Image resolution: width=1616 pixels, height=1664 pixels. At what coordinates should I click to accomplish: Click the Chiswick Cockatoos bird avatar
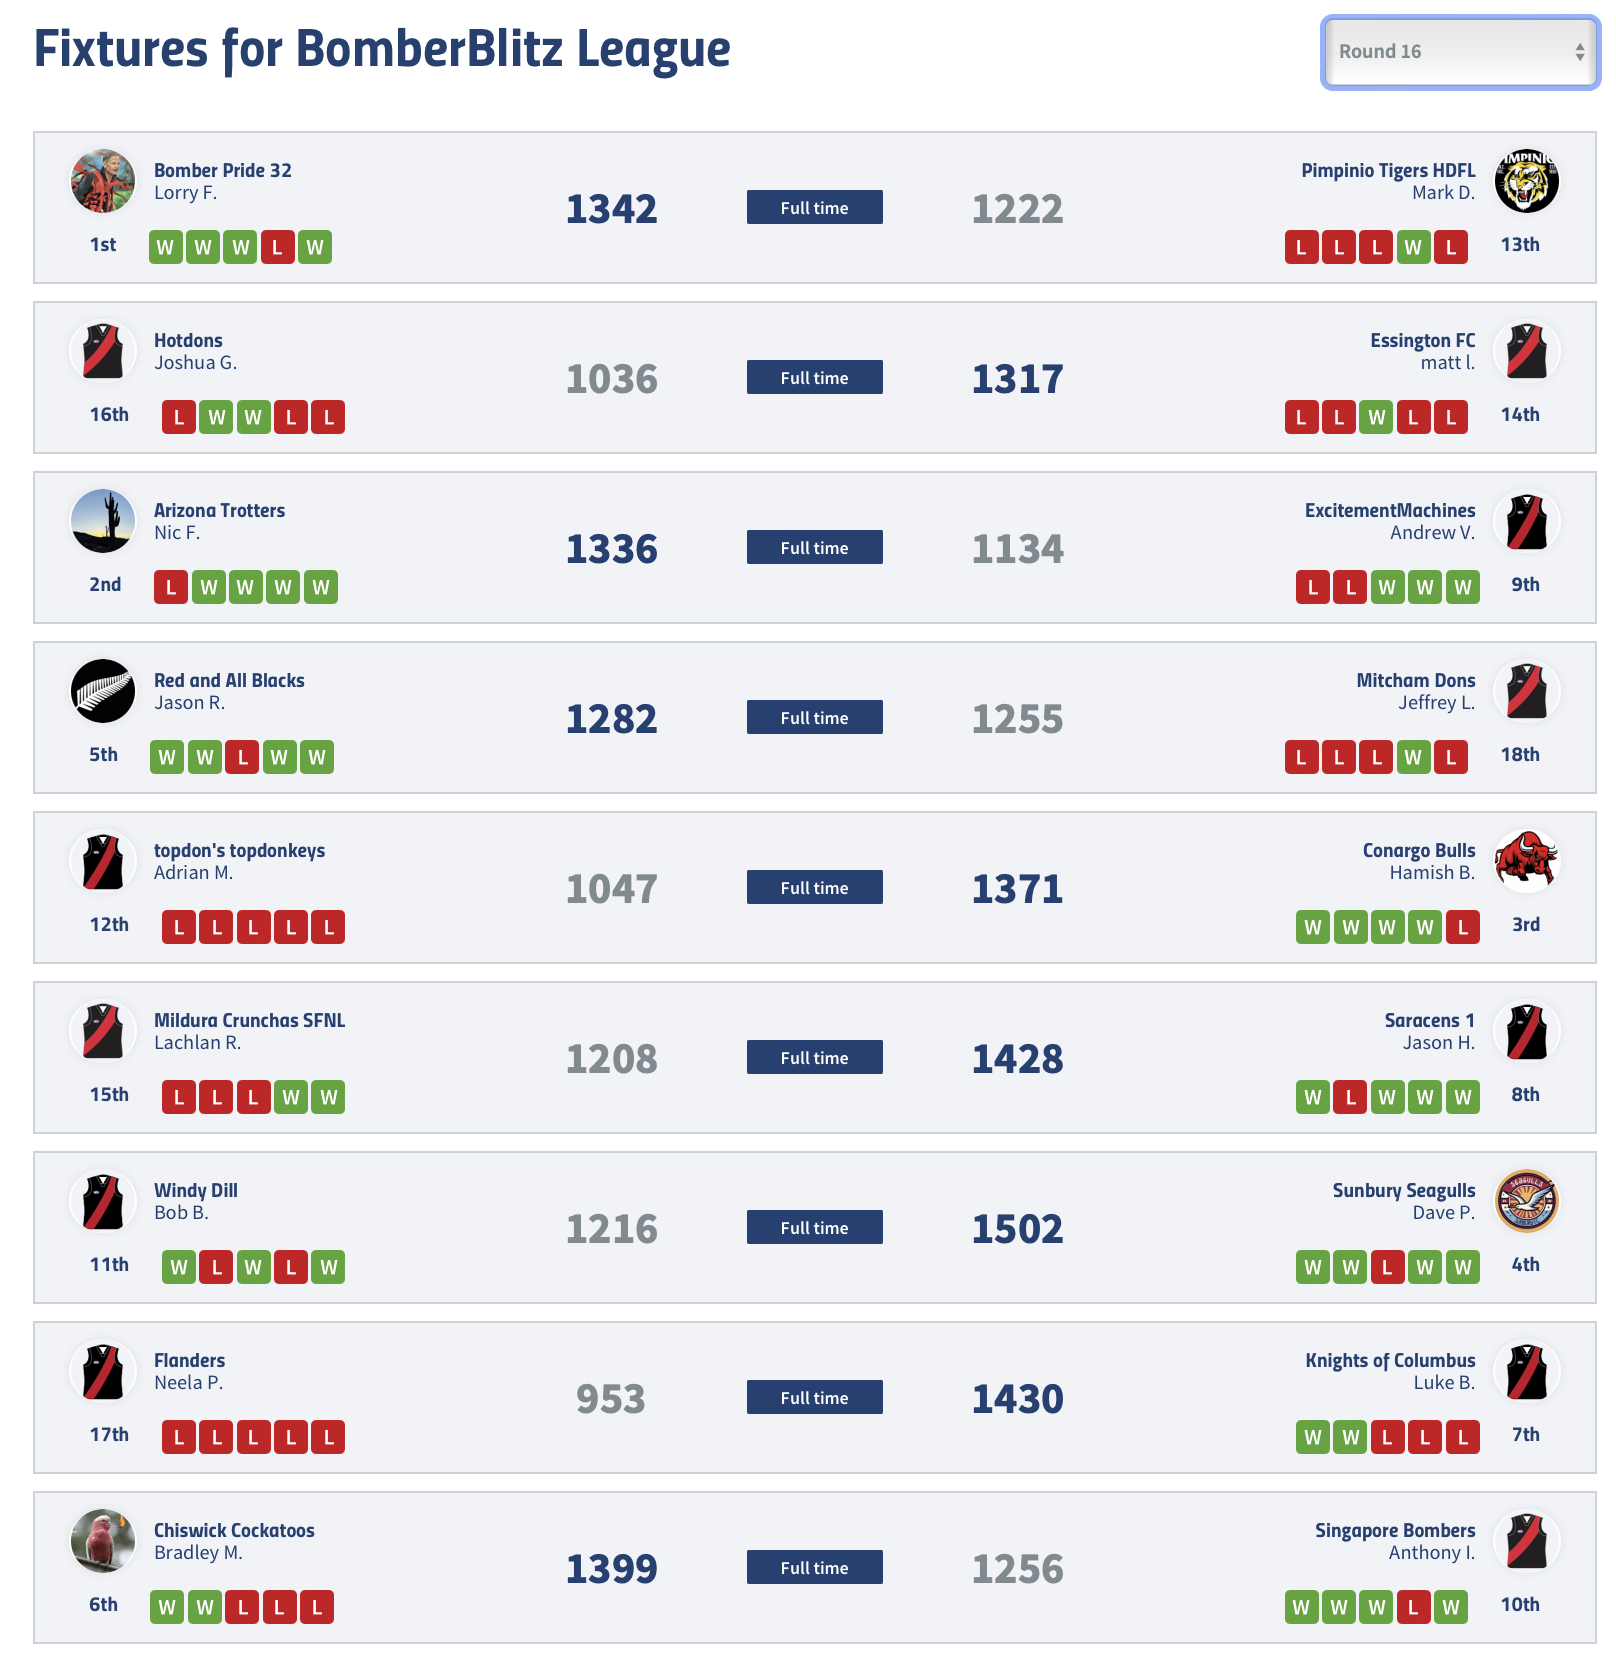coord(103,1541)
